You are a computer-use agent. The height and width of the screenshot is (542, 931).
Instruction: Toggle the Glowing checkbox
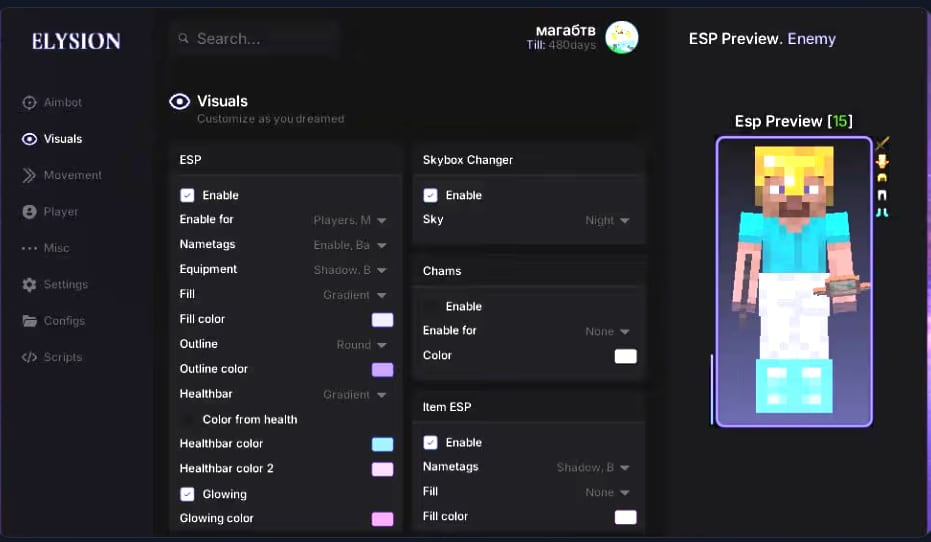187,494
